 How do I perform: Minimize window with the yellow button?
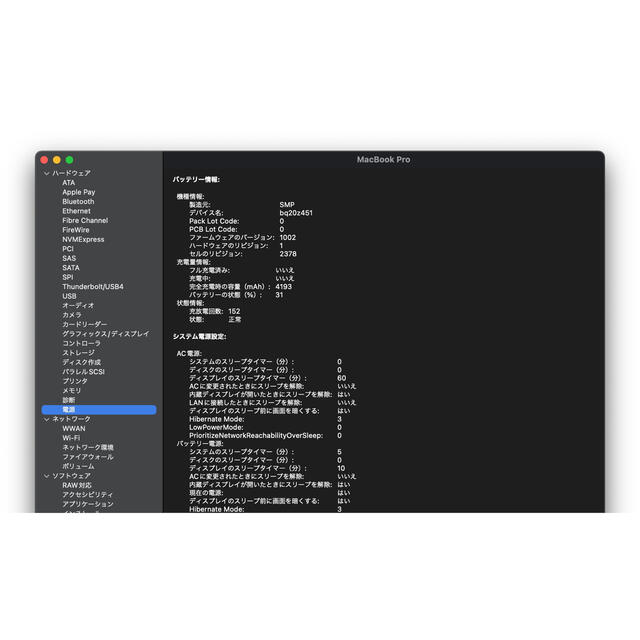(57, 160)
